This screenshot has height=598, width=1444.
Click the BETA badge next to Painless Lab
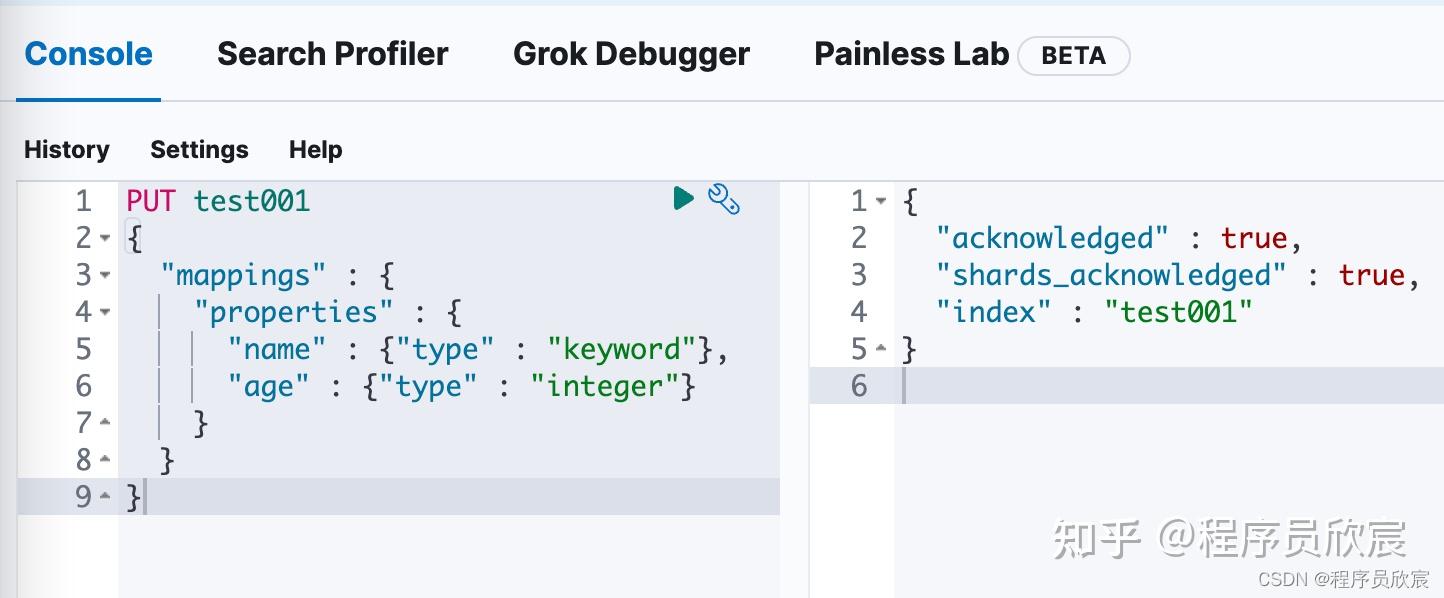(x=1073, y=56)
